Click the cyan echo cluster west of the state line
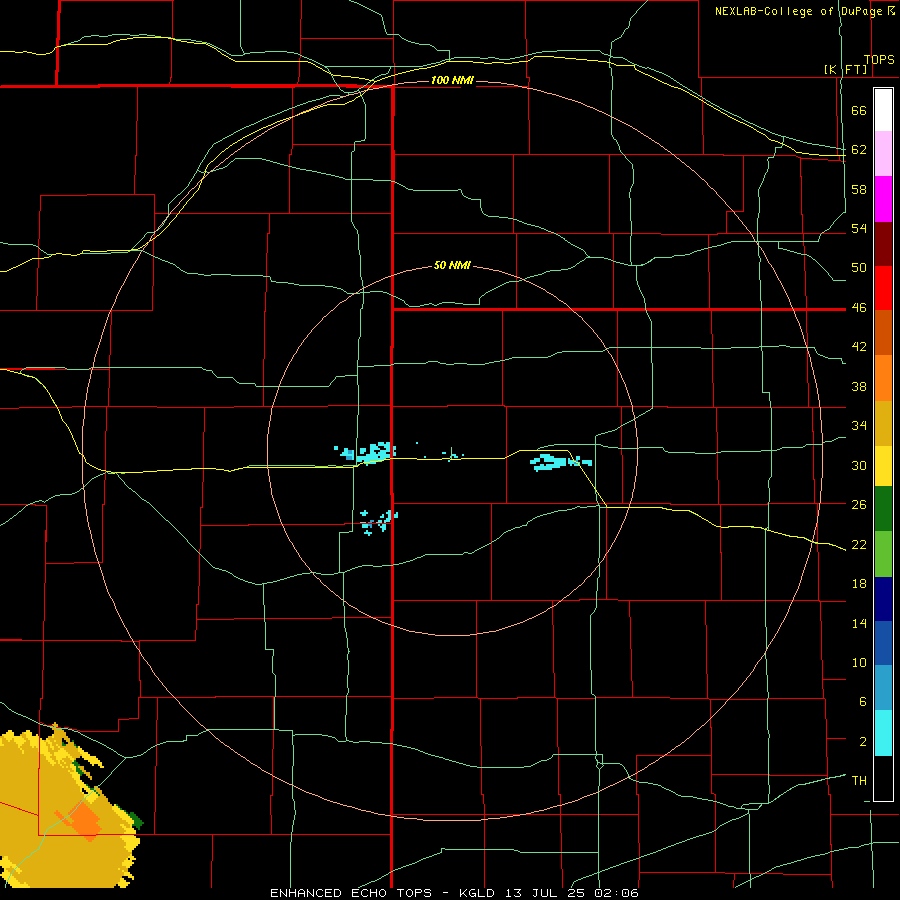The height and width of the screenshot is (900, 900). (x=367, y=453)
